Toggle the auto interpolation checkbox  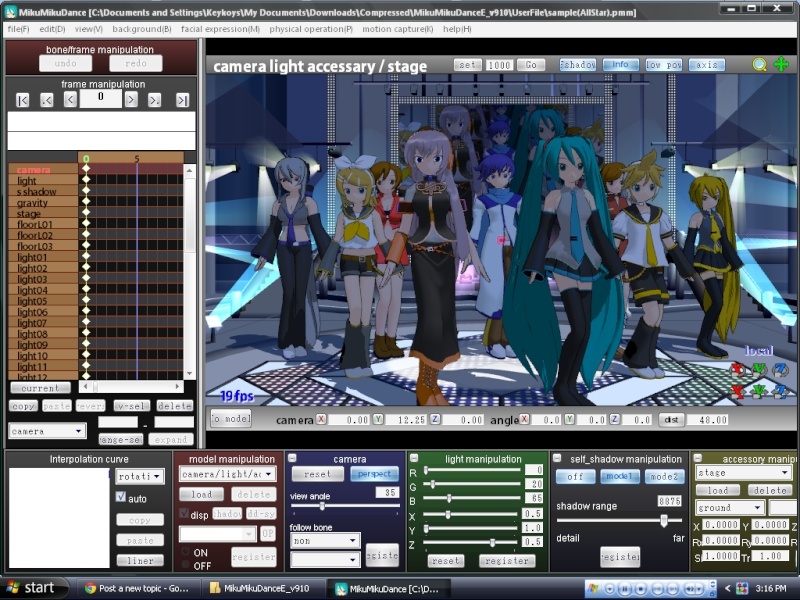click(121, 497)
